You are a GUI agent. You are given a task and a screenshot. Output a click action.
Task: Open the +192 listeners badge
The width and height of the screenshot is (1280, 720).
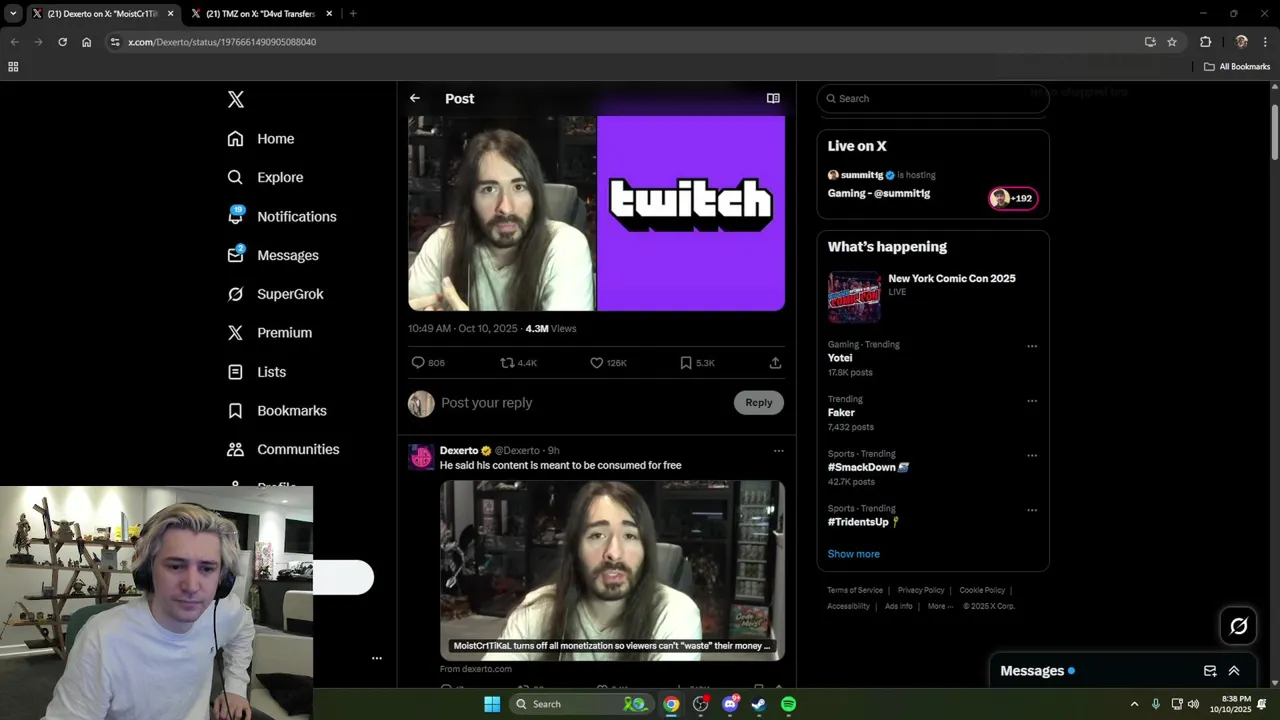pyautogui.click(x=1013, y=198)
